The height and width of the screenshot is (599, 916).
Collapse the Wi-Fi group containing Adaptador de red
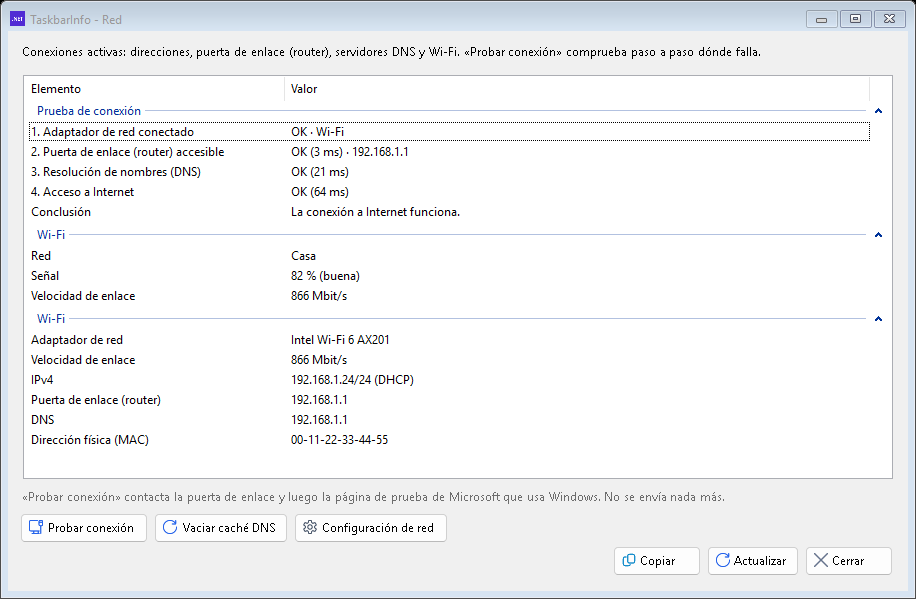[878, 319]
